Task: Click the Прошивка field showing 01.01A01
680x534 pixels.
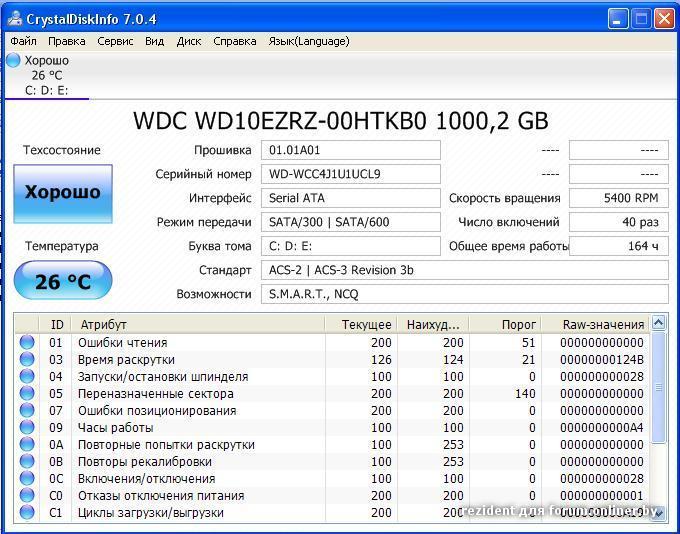Action: pos(350,150)
